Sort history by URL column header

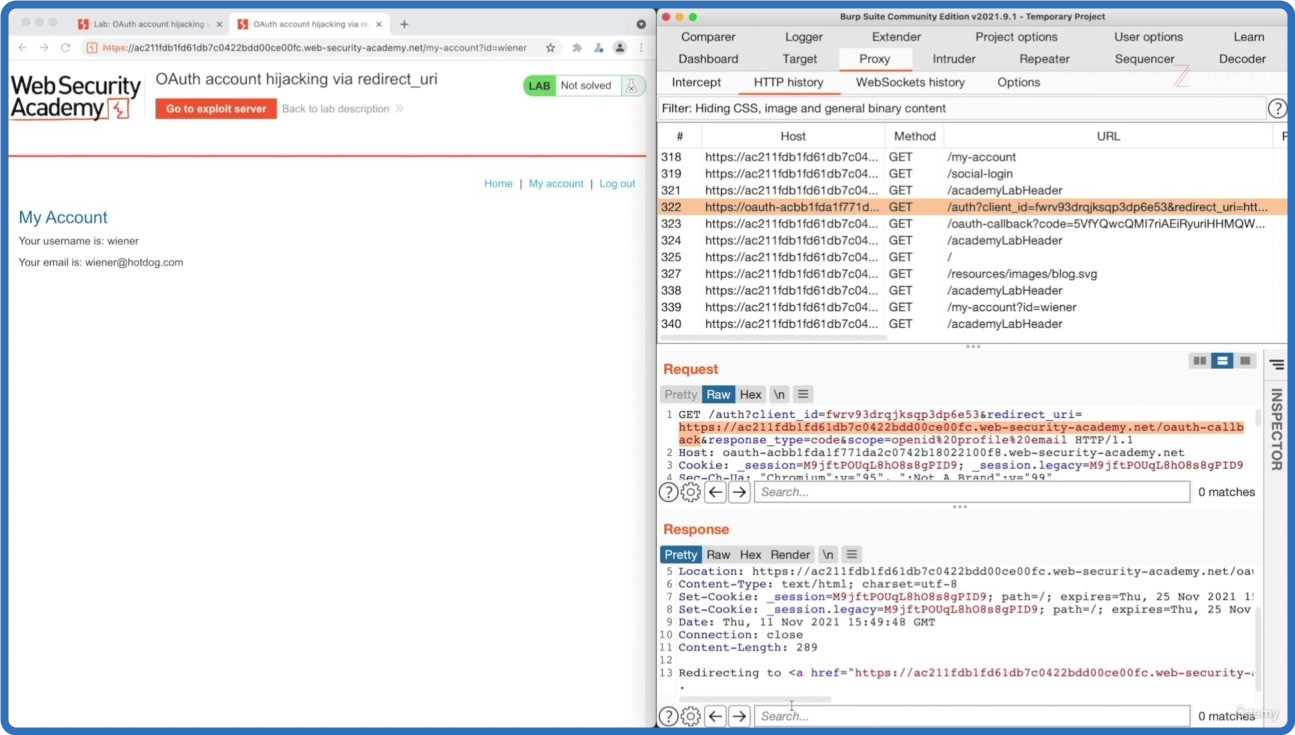click(x=1108, y=136)
